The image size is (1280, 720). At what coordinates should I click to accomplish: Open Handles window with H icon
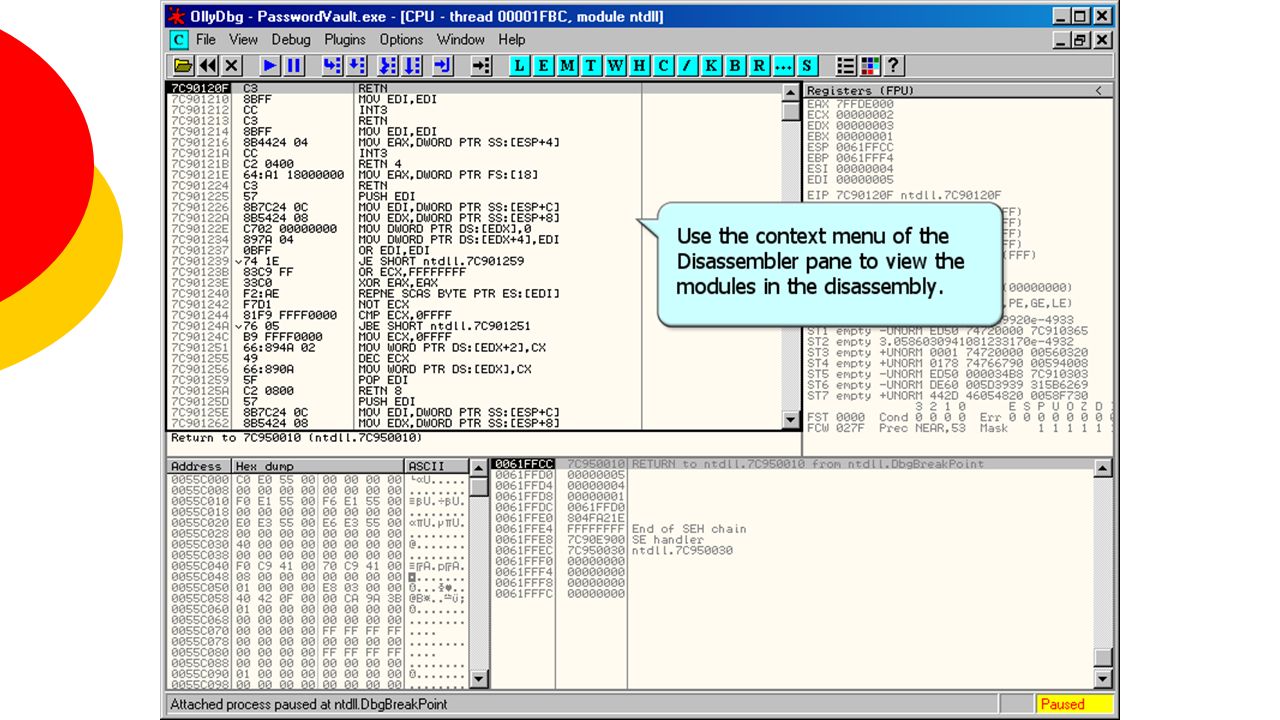pos(640,66)
